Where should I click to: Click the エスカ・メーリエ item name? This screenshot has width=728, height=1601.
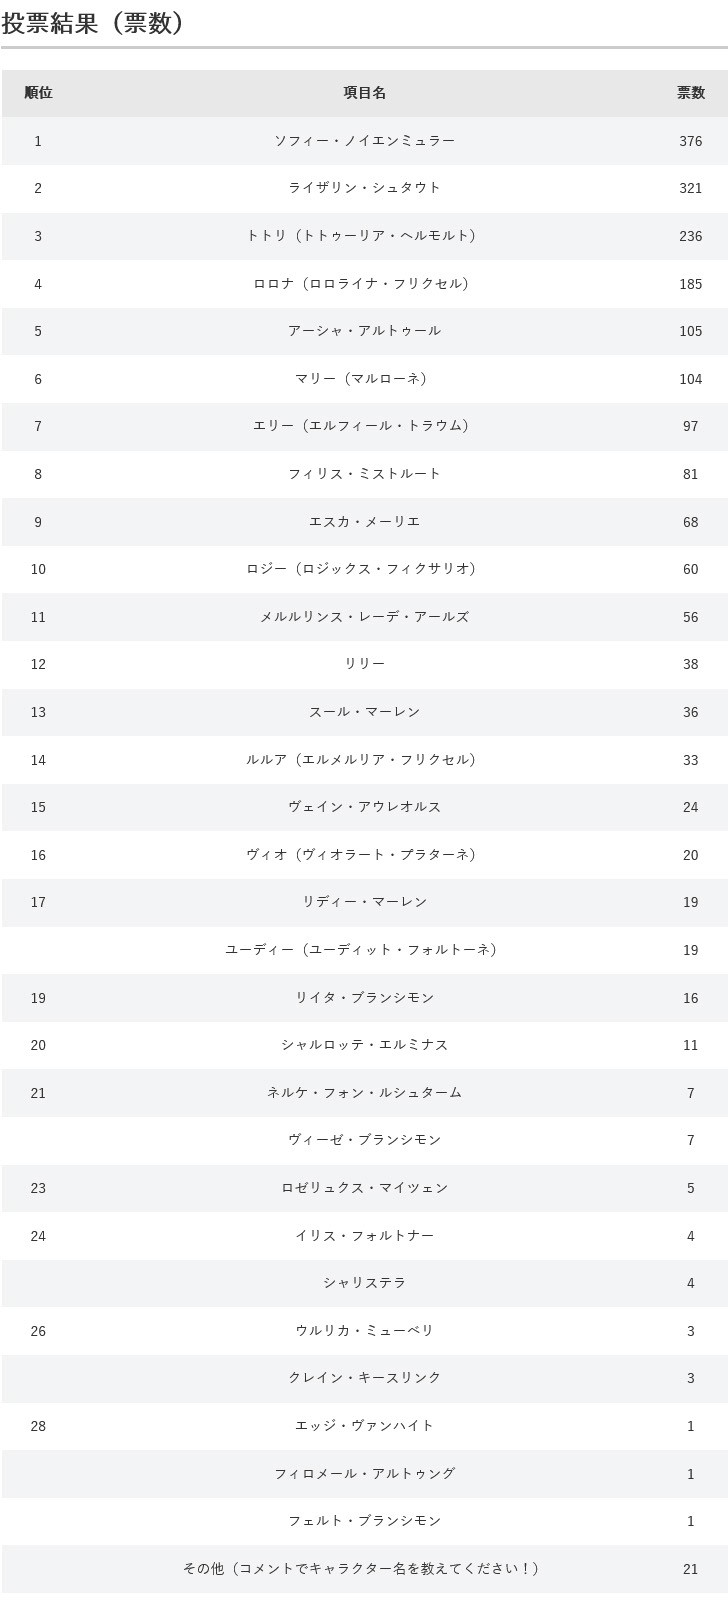pyautogui.click(x=365, y=522)
